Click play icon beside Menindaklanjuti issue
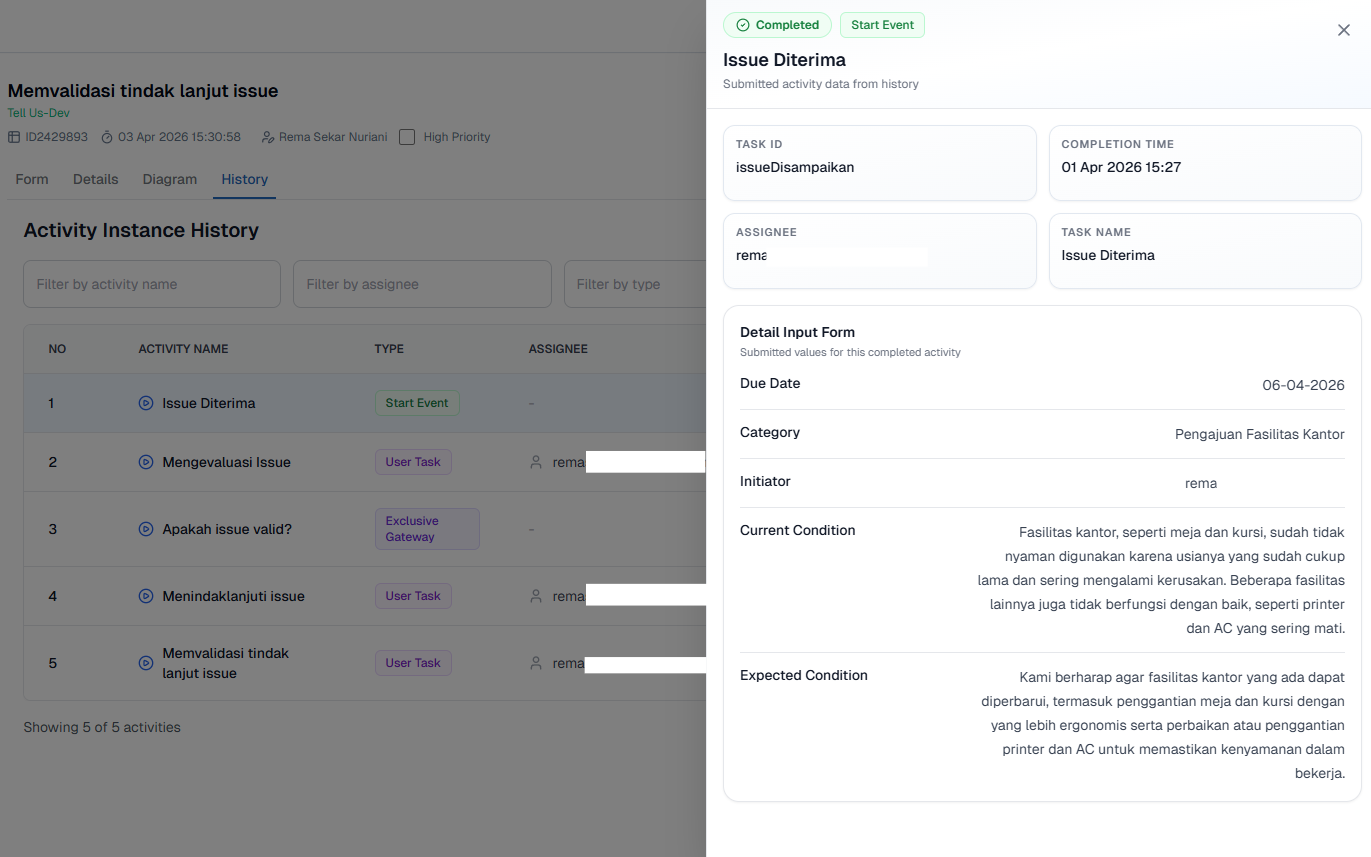The height and width of the screenshot is (857, 1371). 146,596
